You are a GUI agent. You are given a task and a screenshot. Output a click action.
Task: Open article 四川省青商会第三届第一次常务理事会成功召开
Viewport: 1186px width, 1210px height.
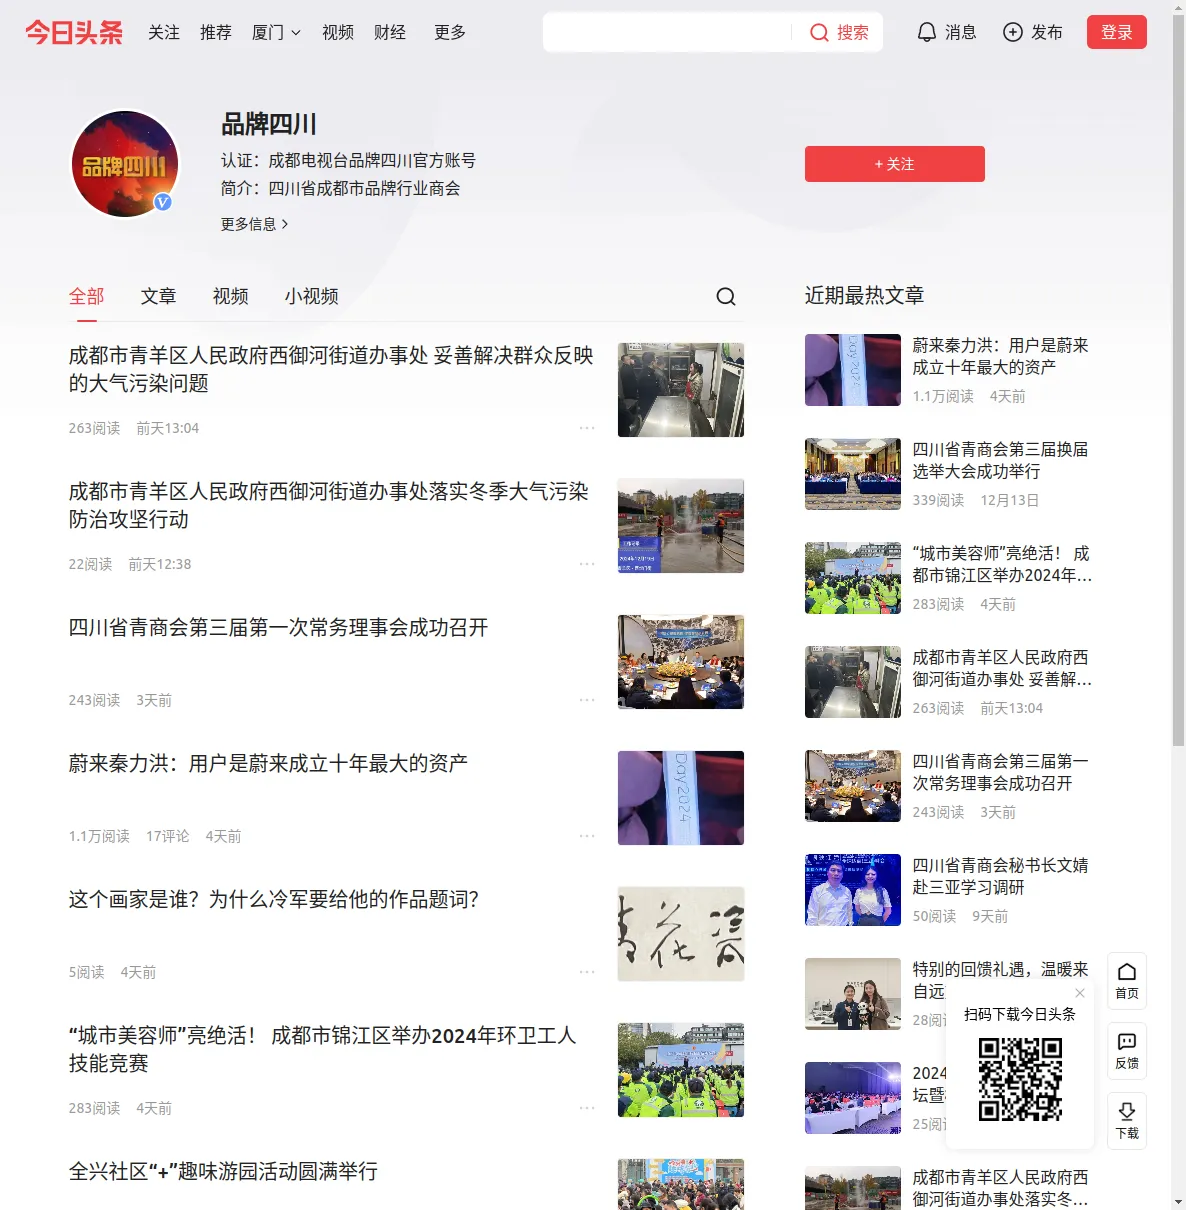[x=278, y=627]
